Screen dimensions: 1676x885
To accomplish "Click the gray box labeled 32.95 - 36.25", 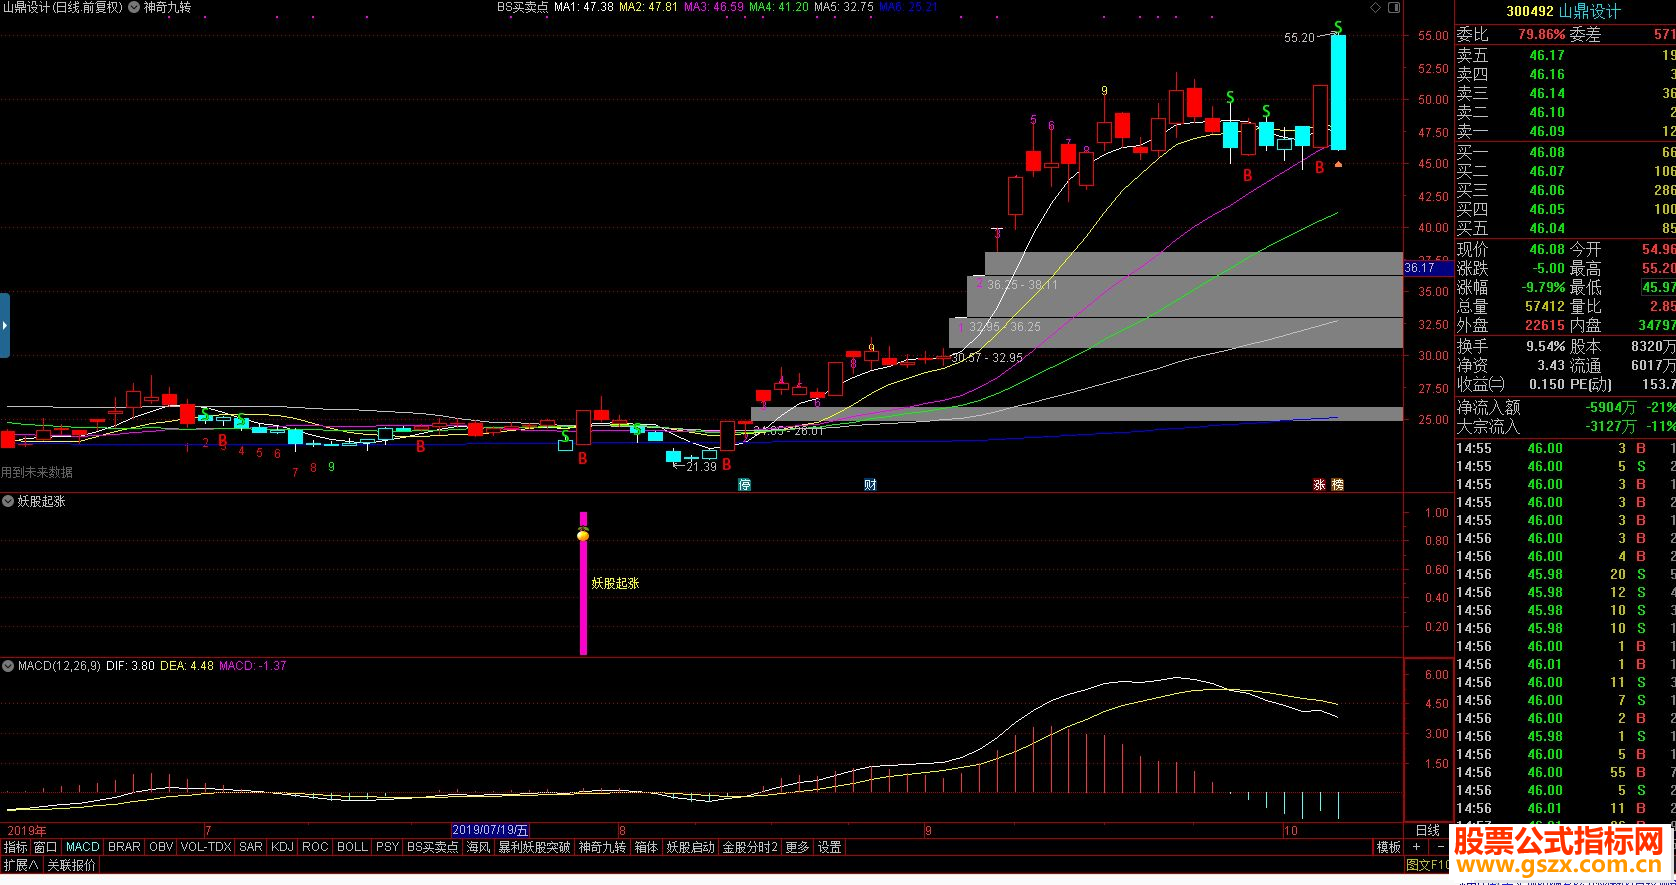I will 1176,333.
